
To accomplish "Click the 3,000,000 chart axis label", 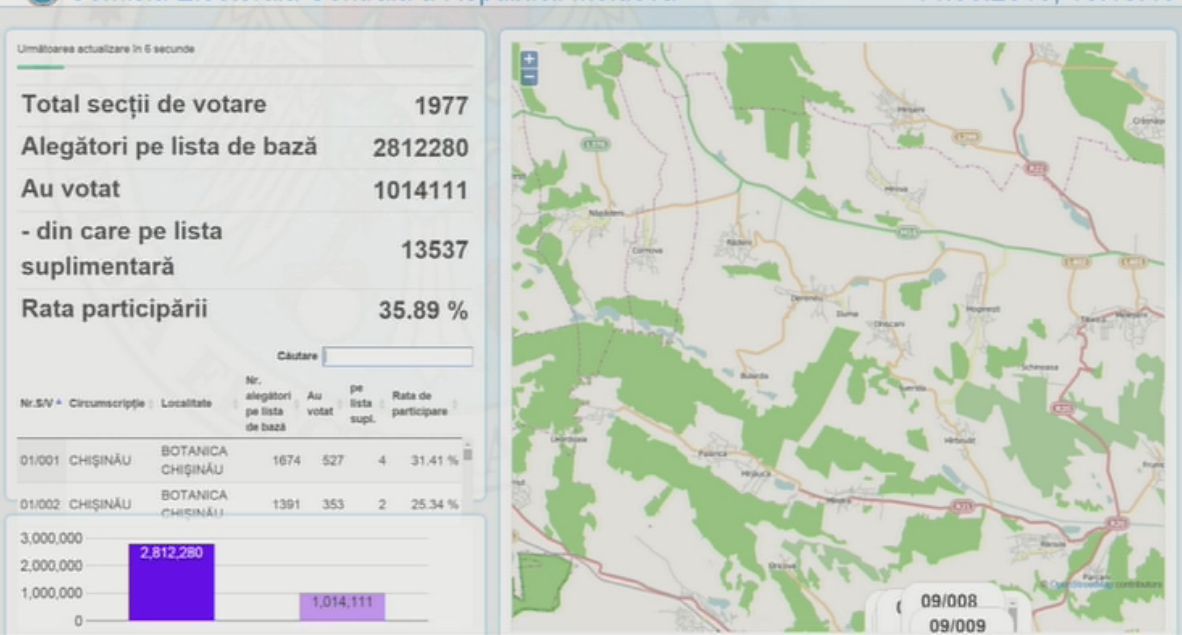I will point(51,538).
